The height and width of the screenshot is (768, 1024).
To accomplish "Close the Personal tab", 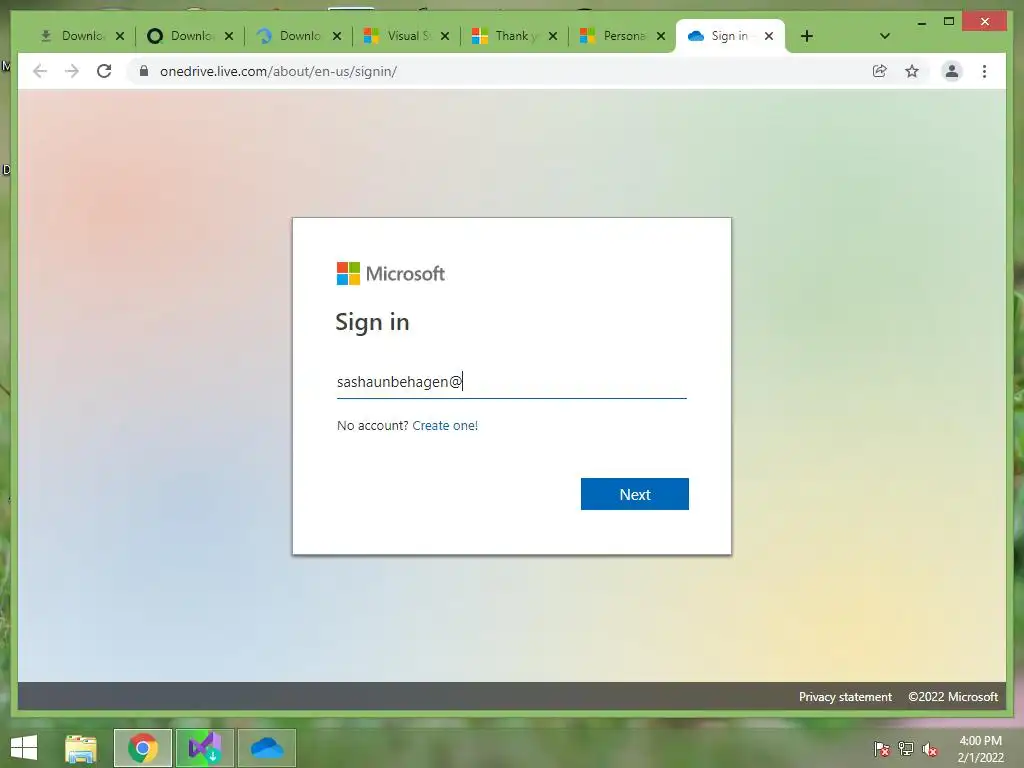I will (661, 36).
